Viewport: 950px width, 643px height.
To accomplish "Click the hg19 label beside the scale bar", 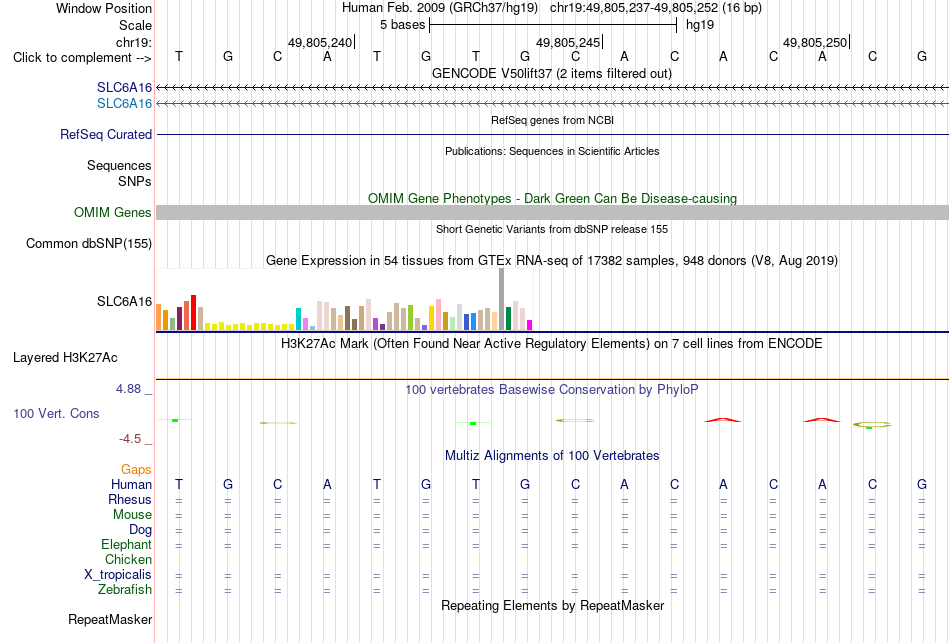I will pyautogui.click(x=700, y=25).
